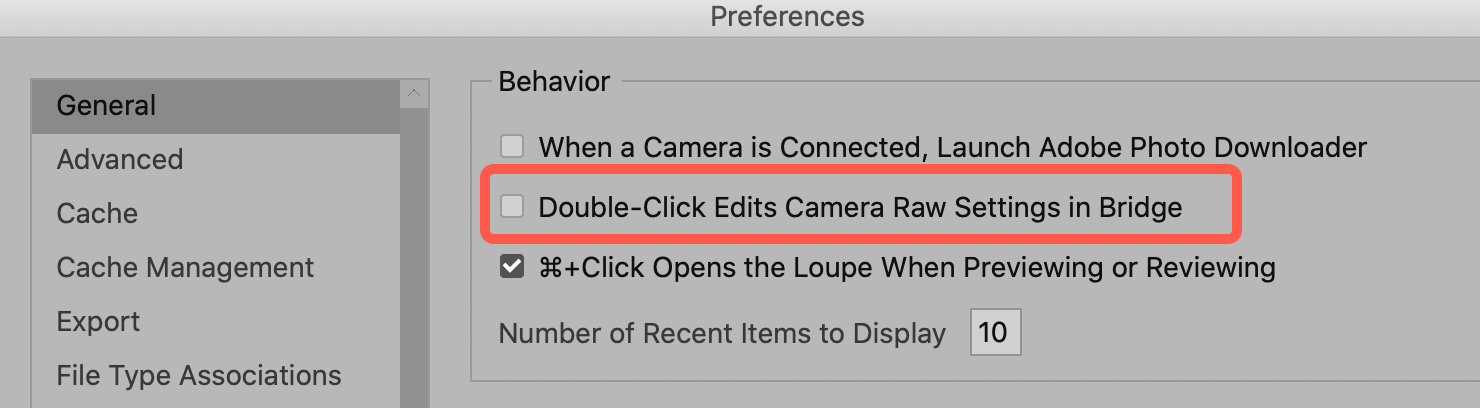Open File Type Associations preferences
This screenshot has height=408, width=1480.
[x=199, y=376]
